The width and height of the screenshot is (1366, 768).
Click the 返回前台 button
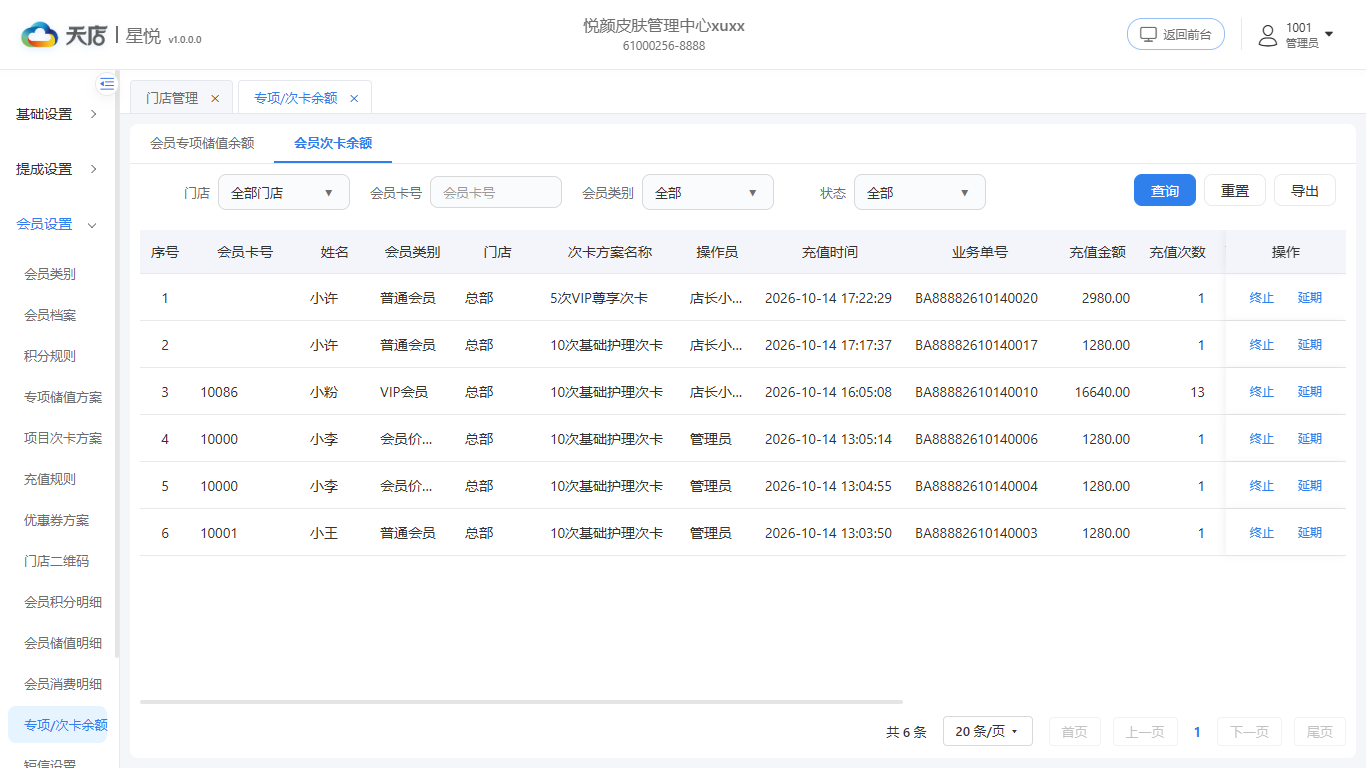click(x=1176, y=34)
